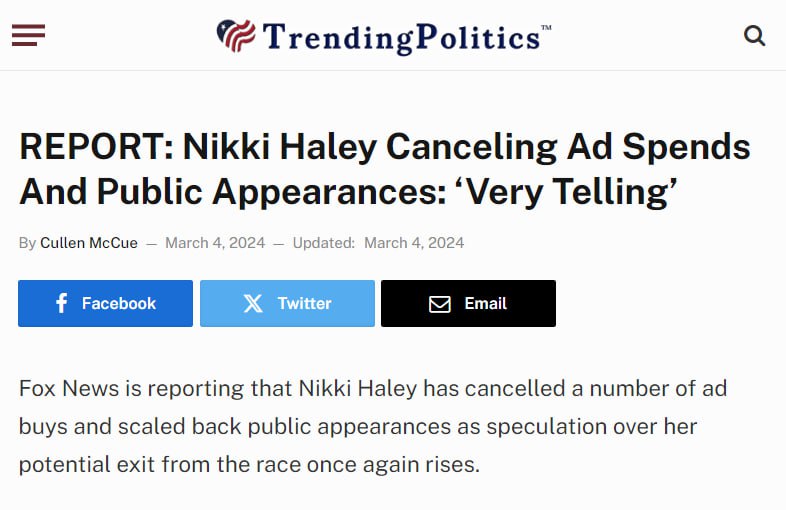Click the Updated date of the article
786x510 pixels.
(414, 243)
